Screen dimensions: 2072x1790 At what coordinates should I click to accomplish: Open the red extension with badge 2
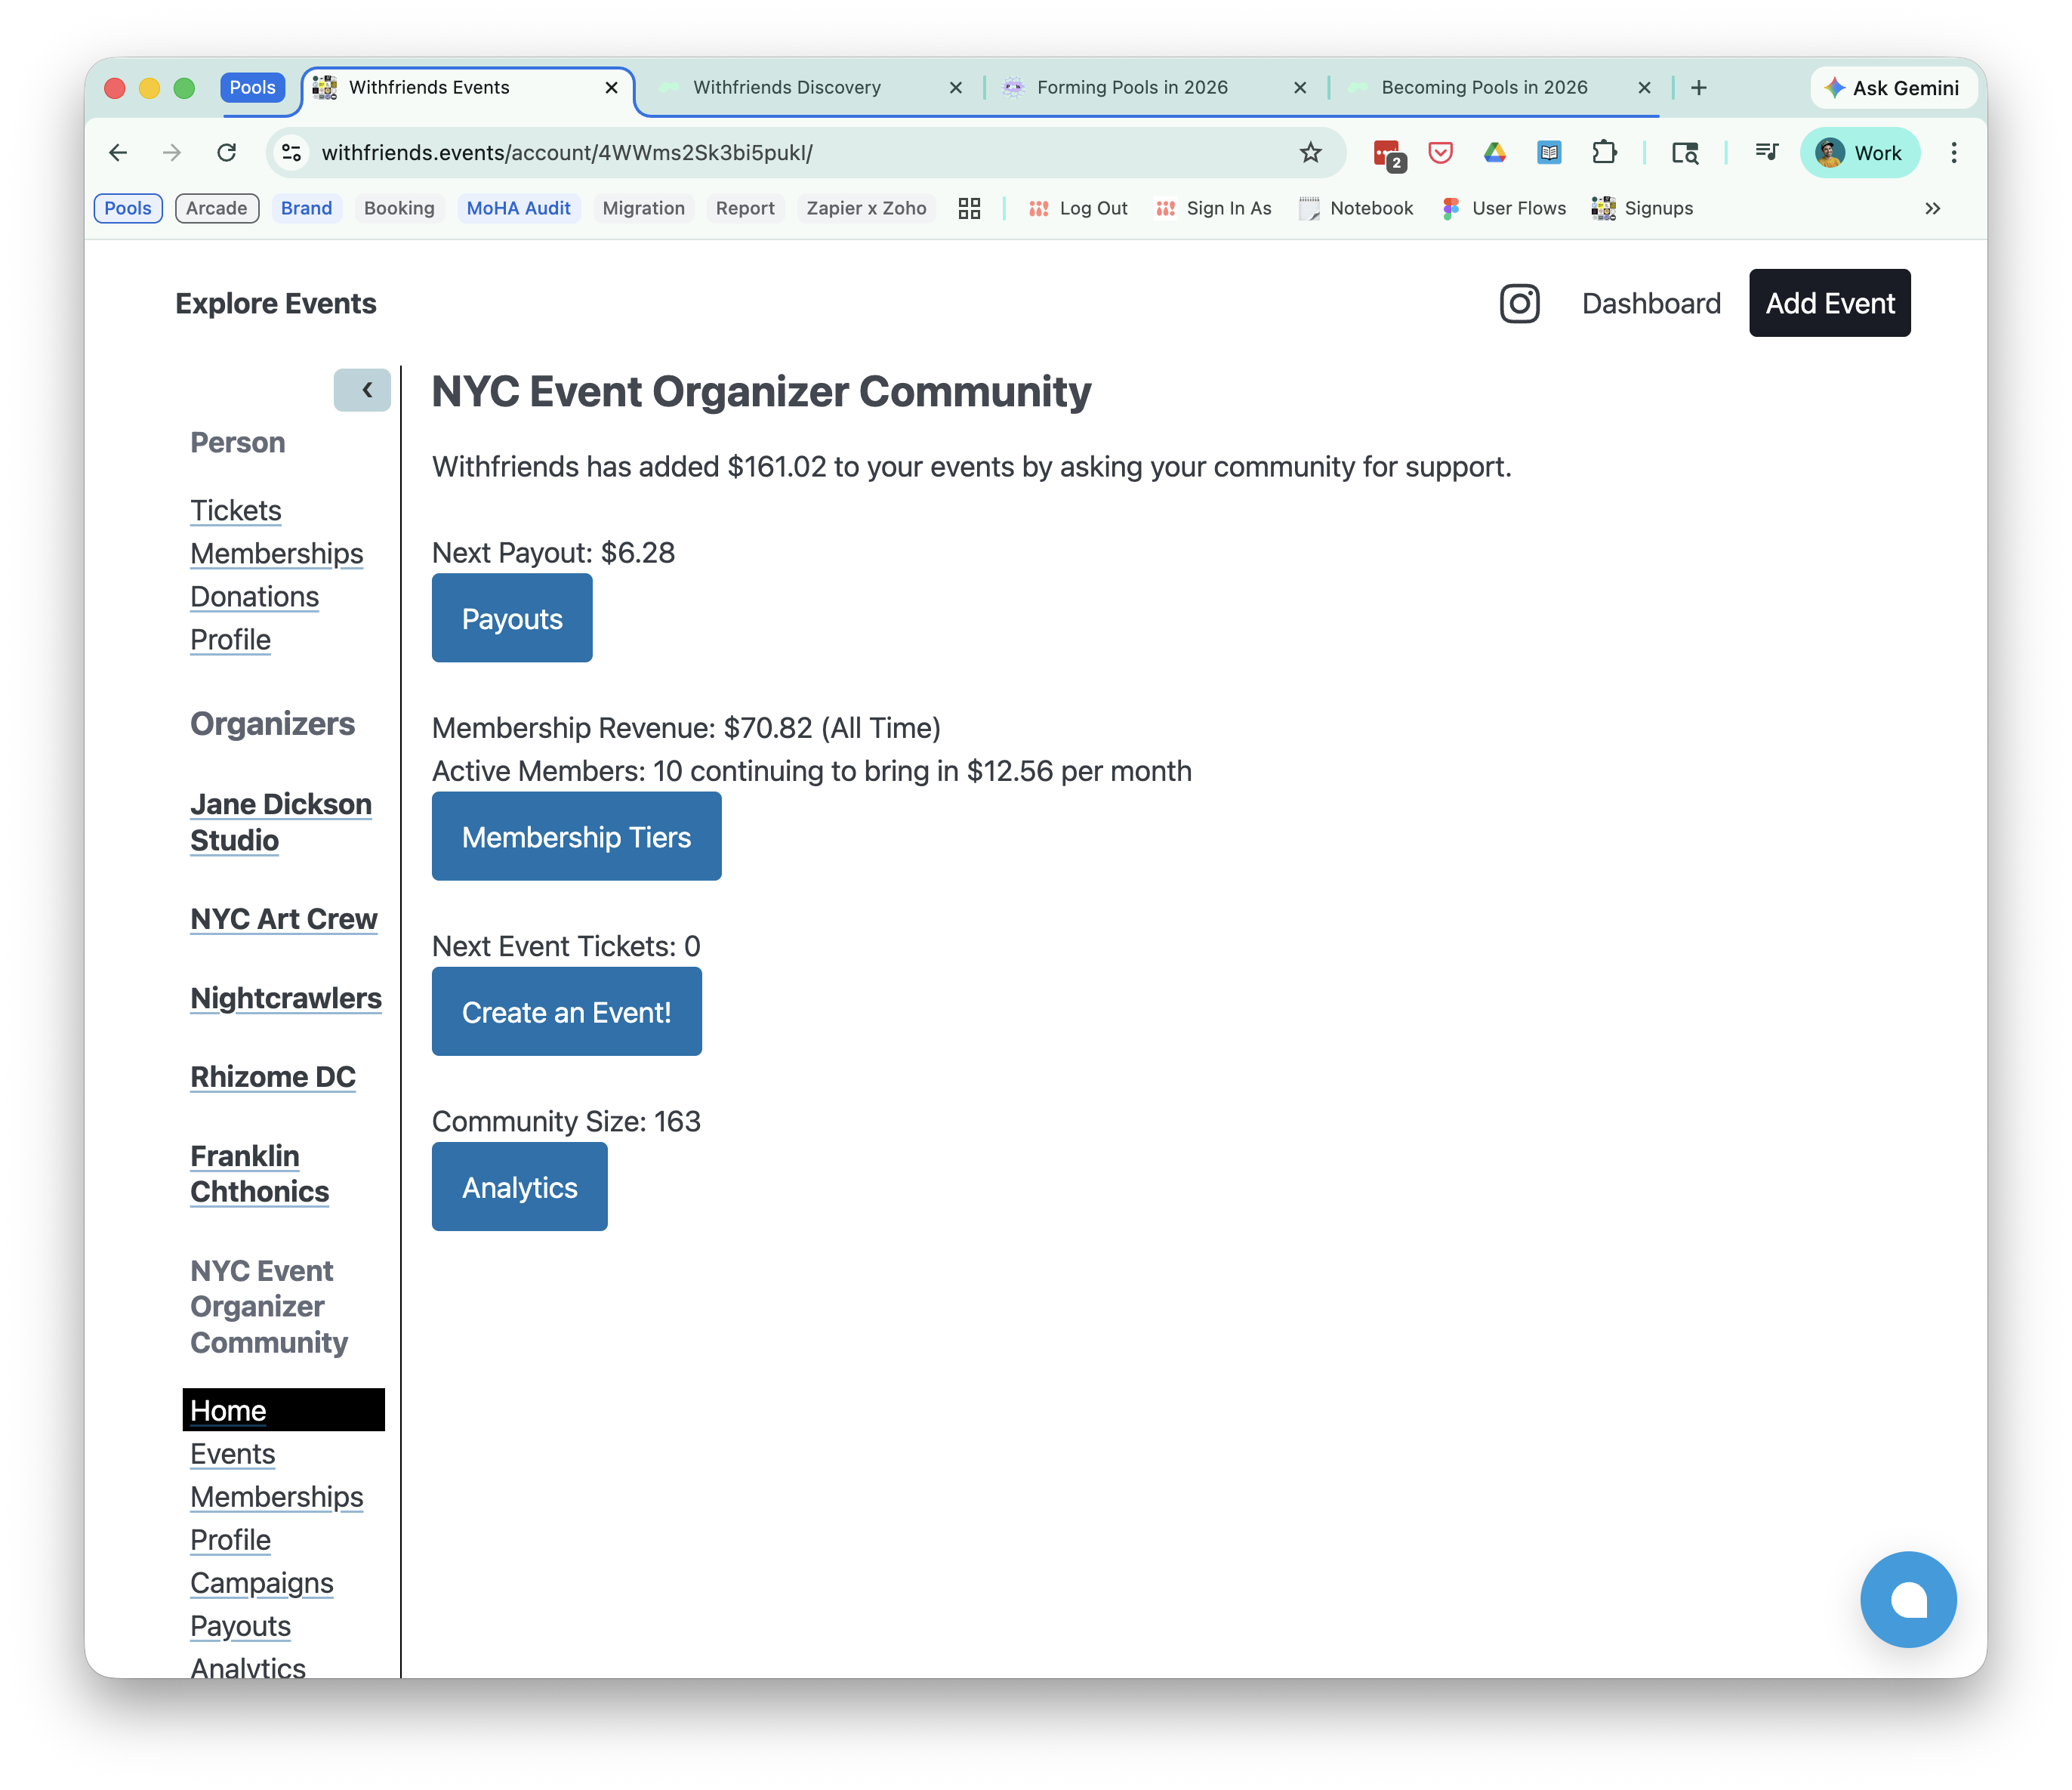coord(1389,153)
